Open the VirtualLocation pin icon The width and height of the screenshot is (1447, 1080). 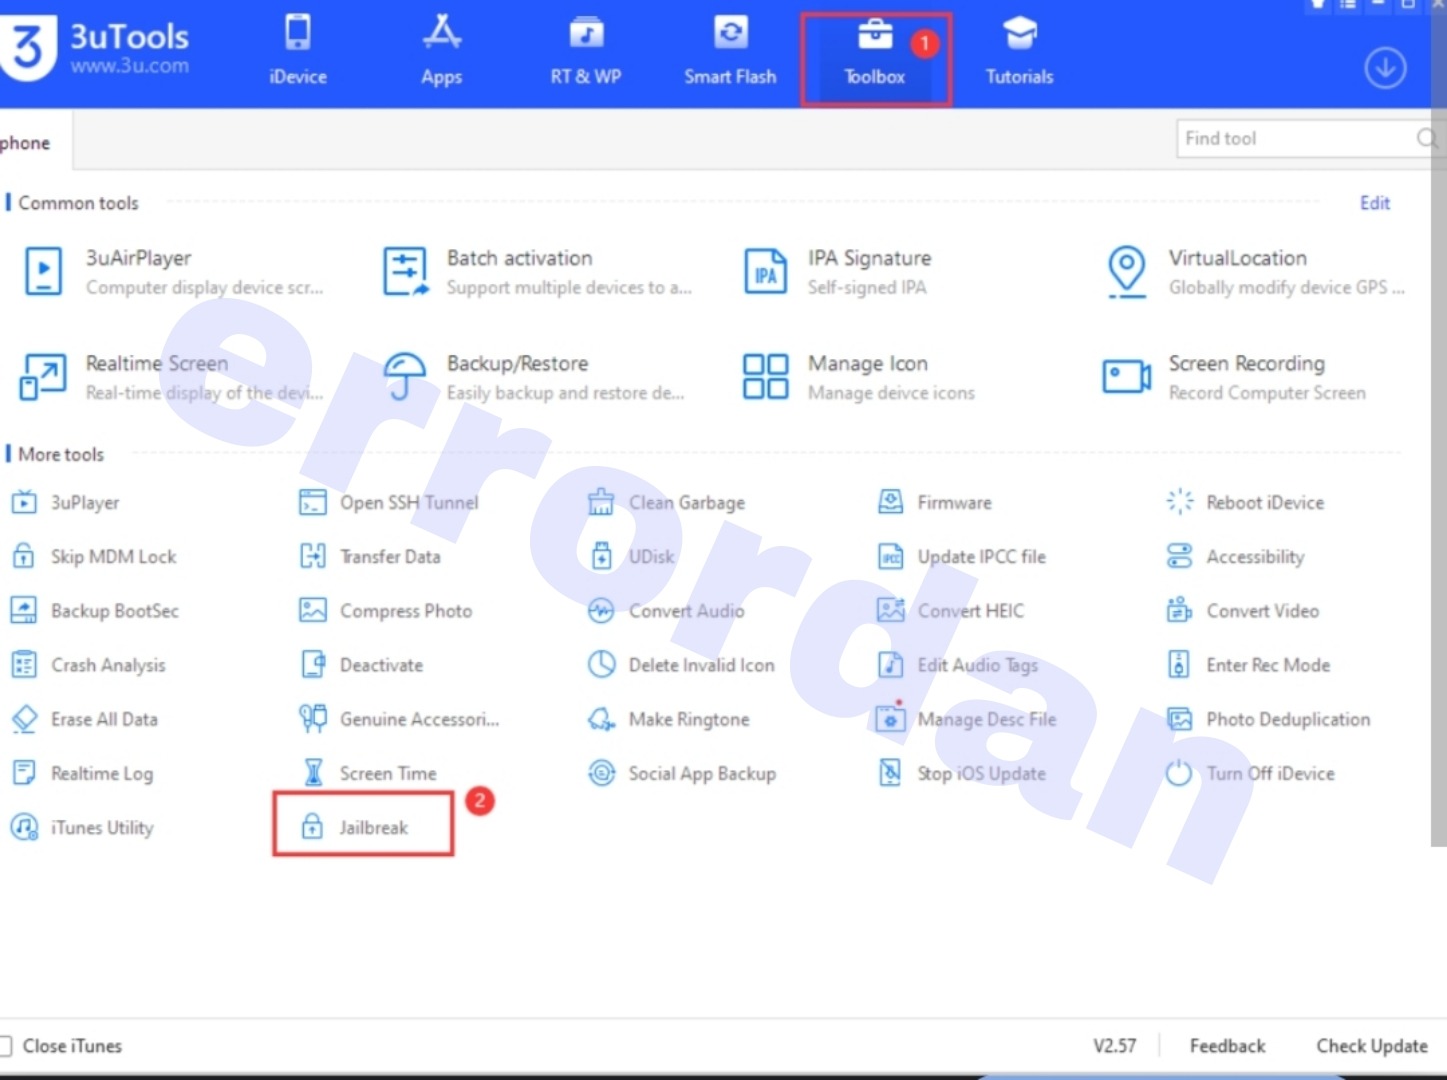[x=1127, y=271]
